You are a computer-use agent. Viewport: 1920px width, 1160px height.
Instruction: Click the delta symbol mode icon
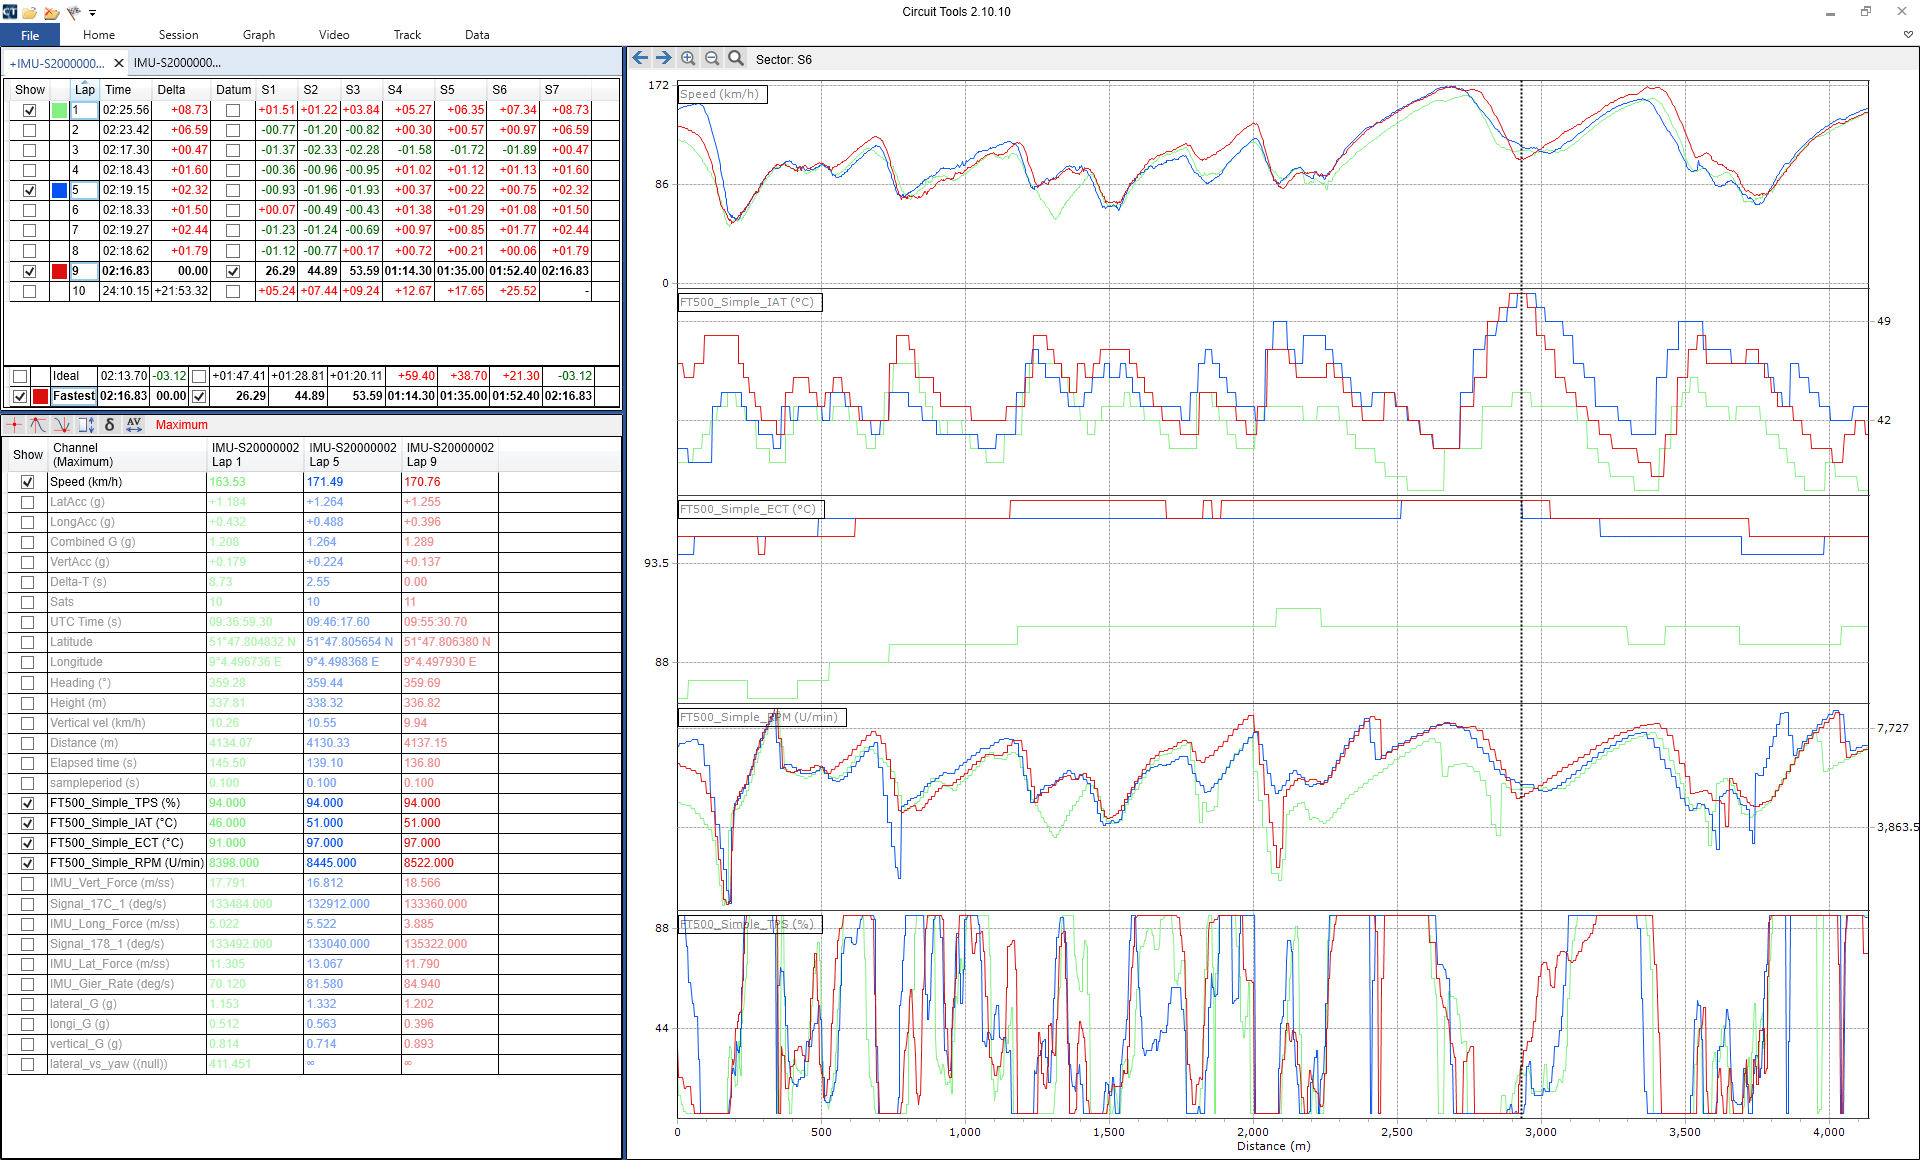pos(110,425)
